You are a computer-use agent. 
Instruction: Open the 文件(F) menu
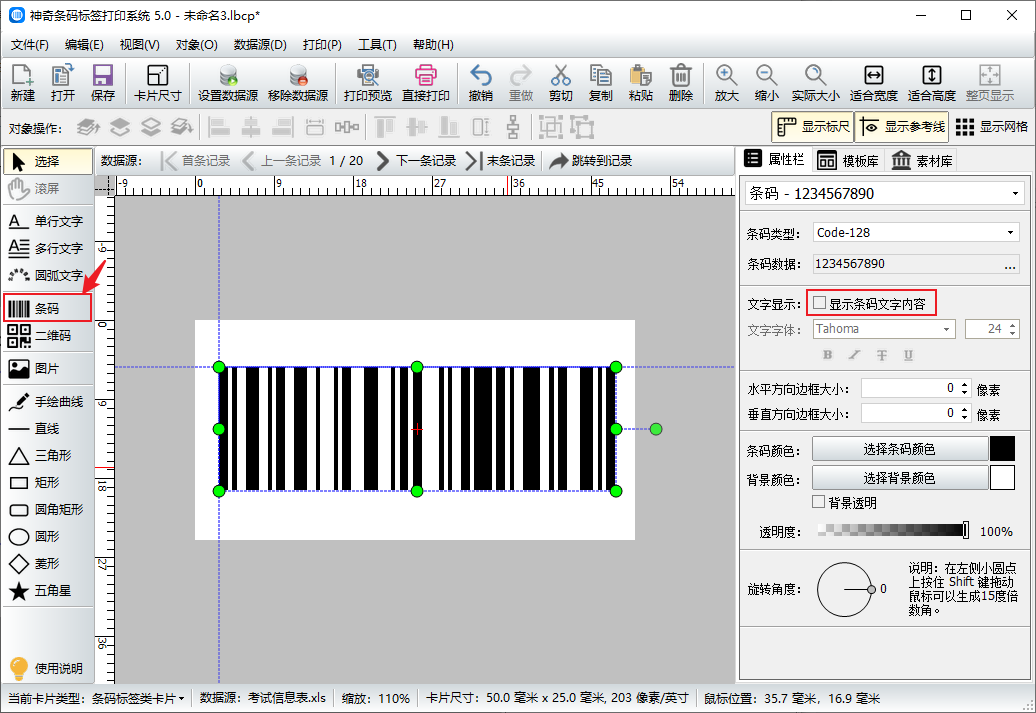coord(30,45)
